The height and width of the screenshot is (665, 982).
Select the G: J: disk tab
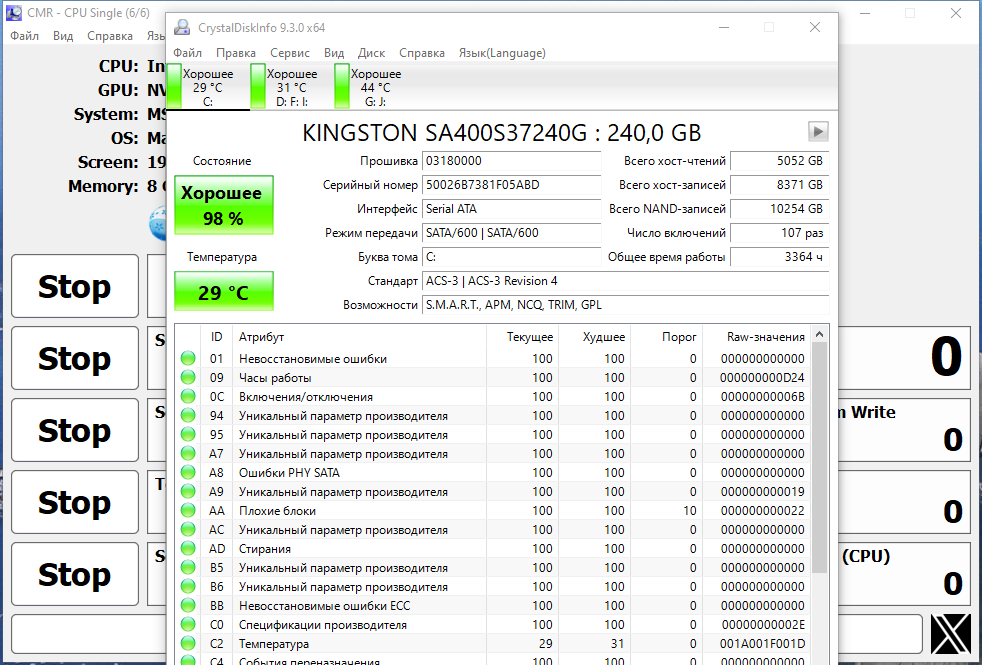coord(376,87)
